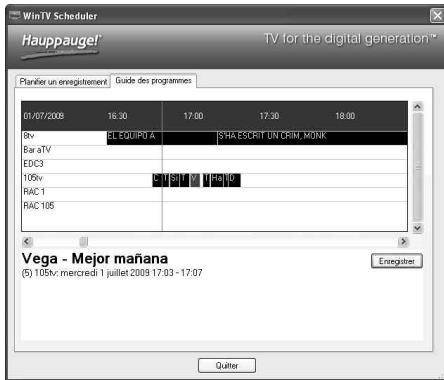The width and height of the screenshot is (444, 380).
Task: Click the Enregistrer button
Action: [397, 261]
